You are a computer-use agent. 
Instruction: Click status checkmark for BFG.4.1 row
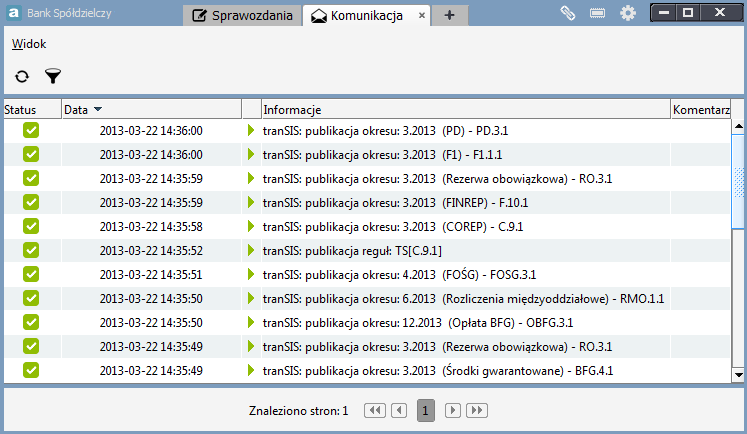coord(31,370)
